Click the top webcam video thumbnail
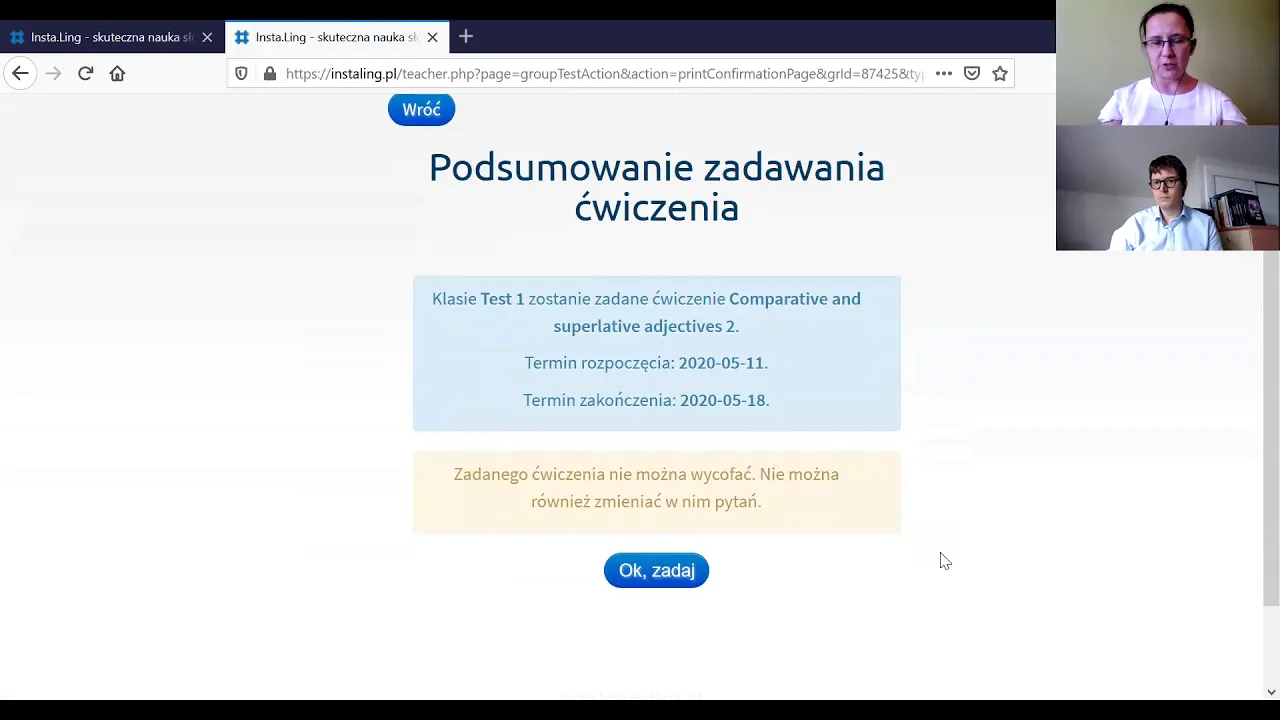 click(x=1168, y=62)
